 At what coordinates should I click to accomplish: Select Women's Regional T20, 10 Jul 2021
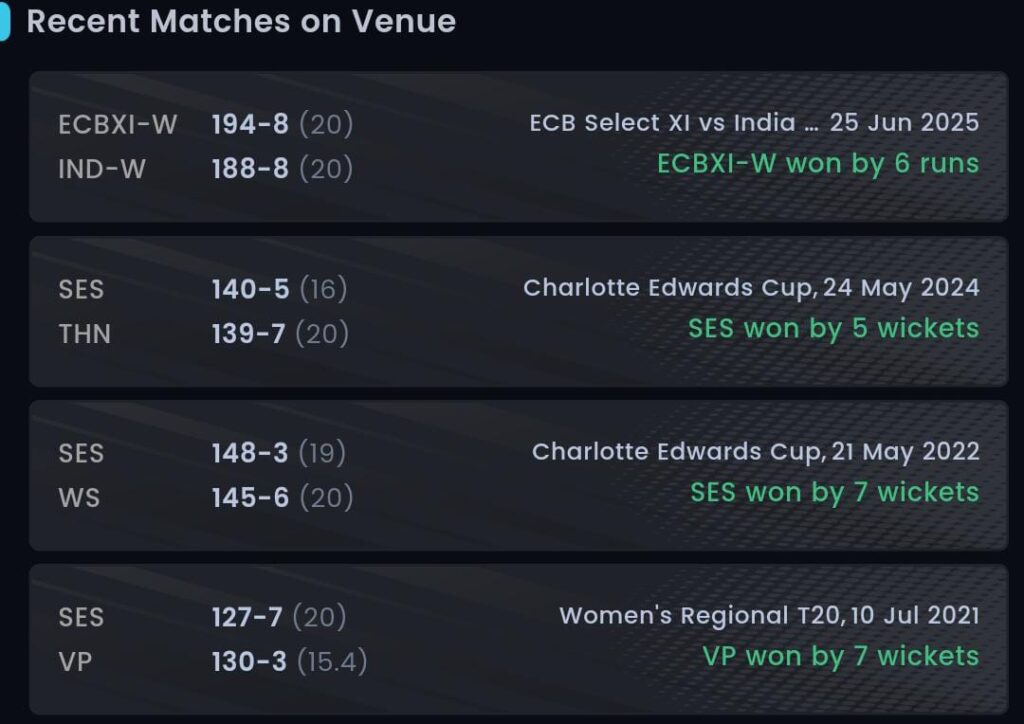pyautogui.click(x=769, y=616)
